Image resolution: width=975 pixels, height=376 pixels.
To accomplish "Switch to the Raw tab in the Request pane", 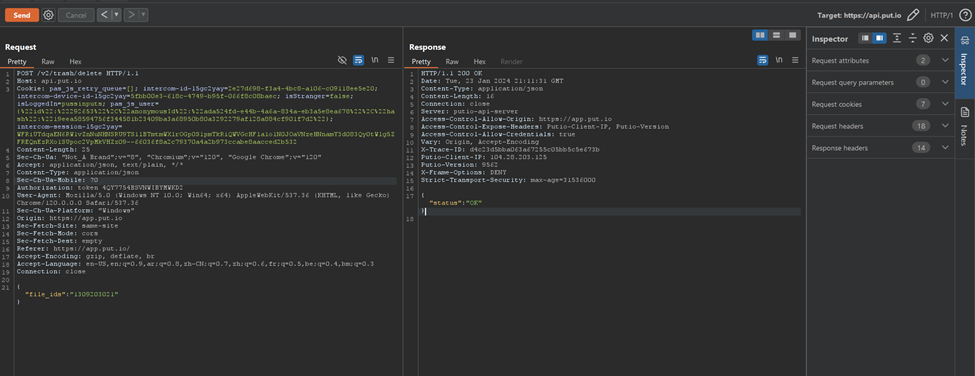I will [x=48, y=62].
